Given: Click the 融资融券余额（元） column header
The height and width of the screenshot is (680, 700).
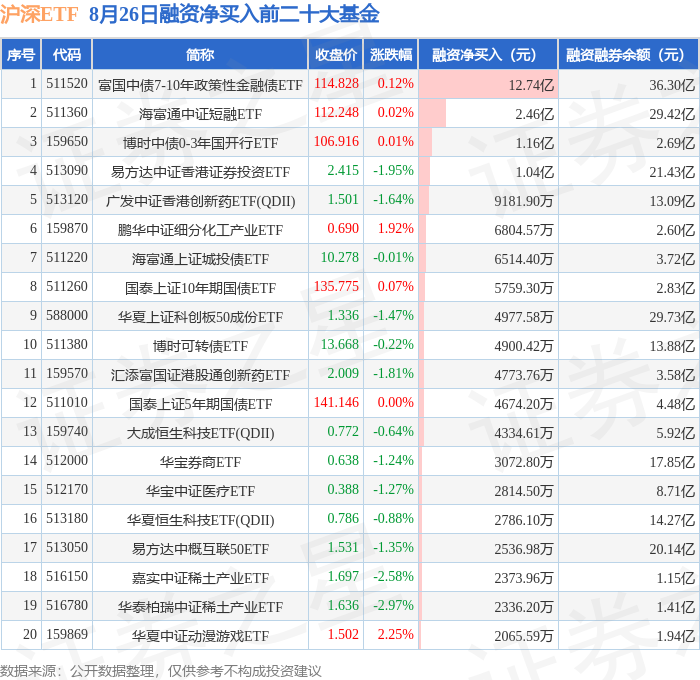Looking at the screenshot, I should [628, 54].
